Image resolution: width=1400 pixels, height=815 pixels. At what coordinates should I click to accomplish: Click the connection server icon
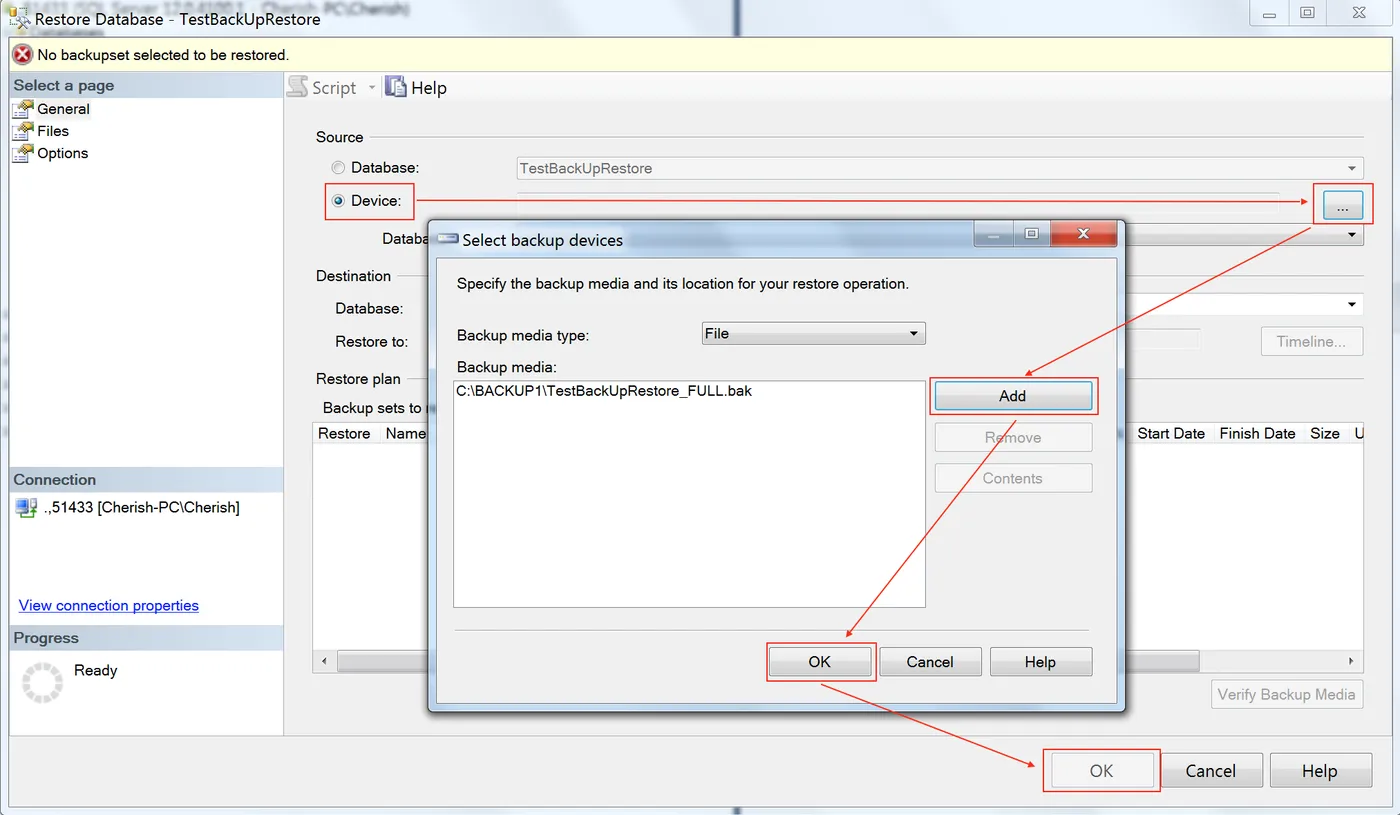coord(27,508)
